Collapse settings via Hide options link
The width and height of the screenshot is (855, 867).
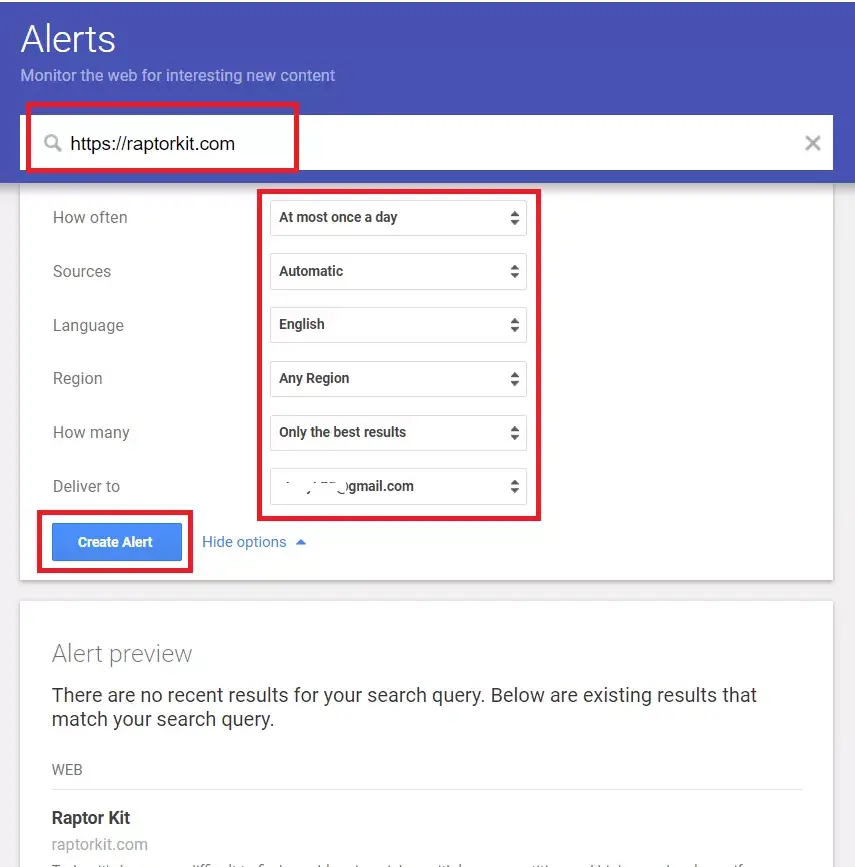[254, 542]
